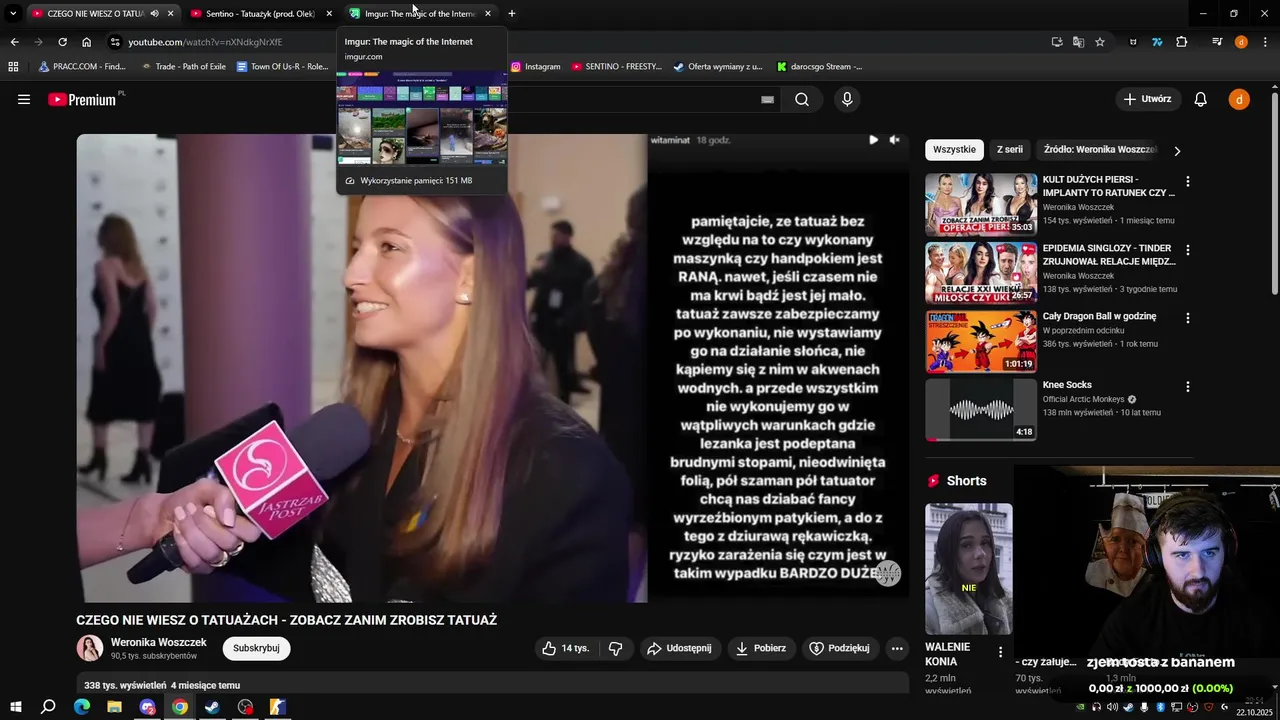The width and height of the screenshot is (1280, 720).
Task: Open the Weronika Woszczek channel avatar
Action: [x=90, y=648]
